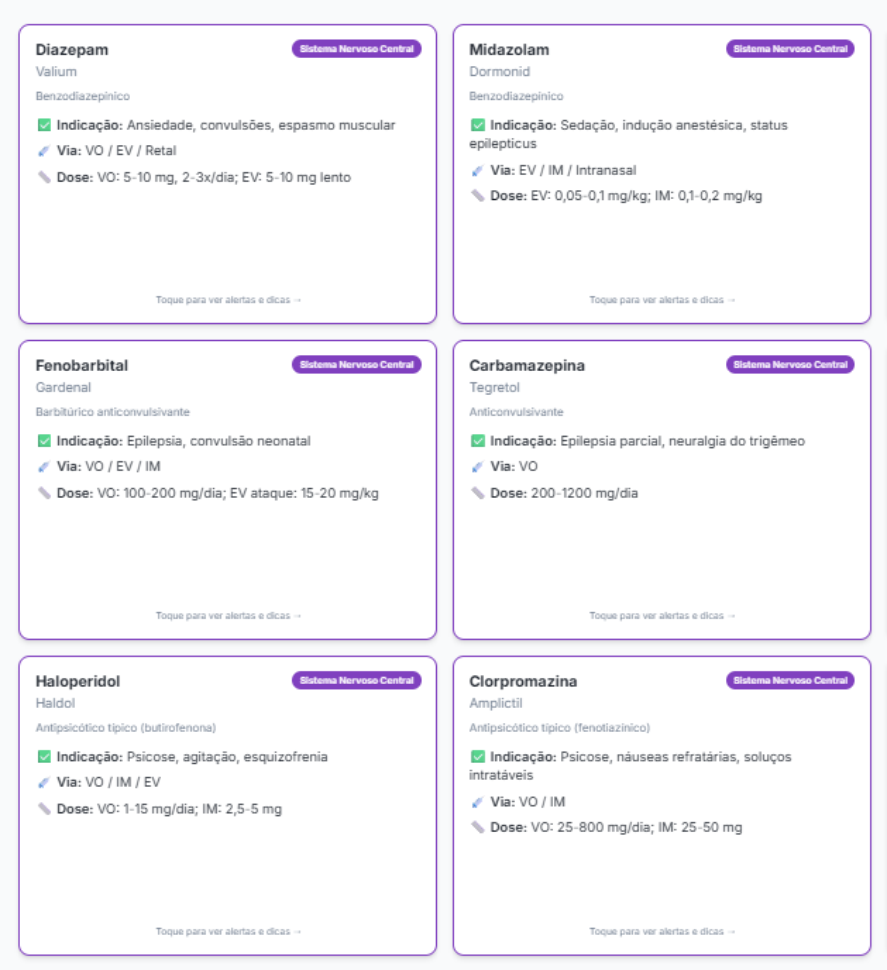Expand Carbamazepina alerts via 'Toque para ver' link
The height and width of the screenshot is (970, 887).
tap(662, 615)
